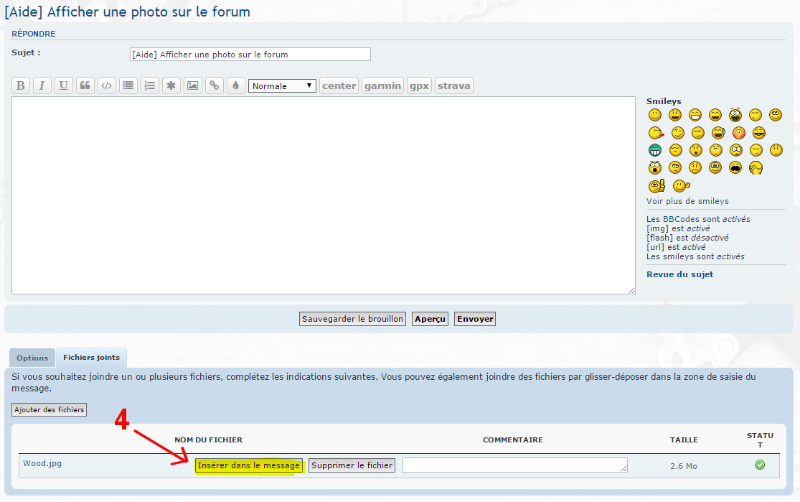Click the file comment text box
The height and width of the screenshot is (502, 800).
tap(515, 465)
